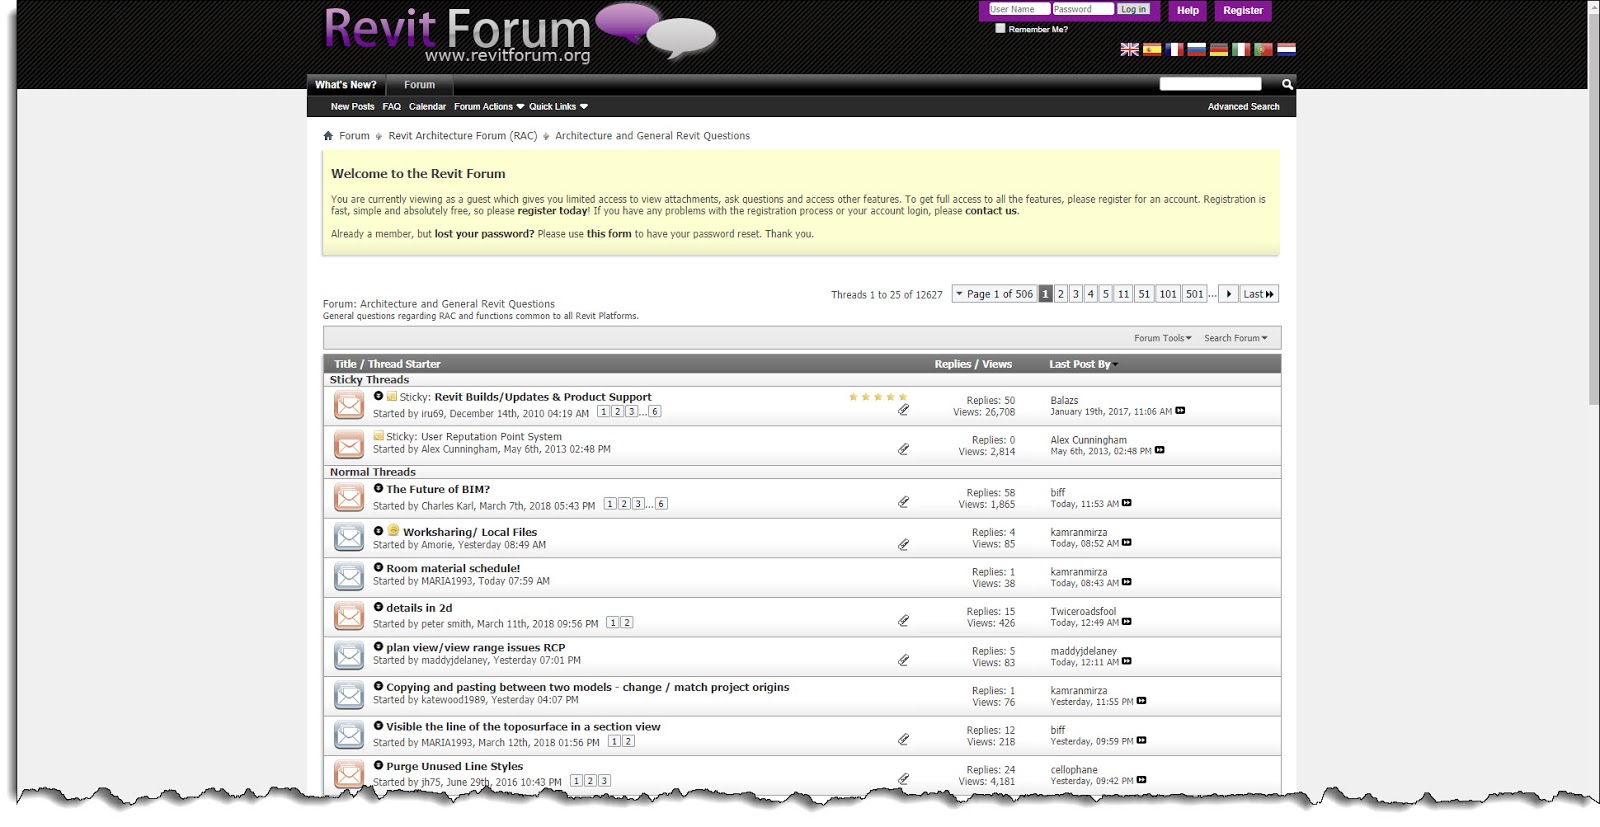Click the Revit Forum logo
This screenshot has height=827, width=1600.
(520, 34)
